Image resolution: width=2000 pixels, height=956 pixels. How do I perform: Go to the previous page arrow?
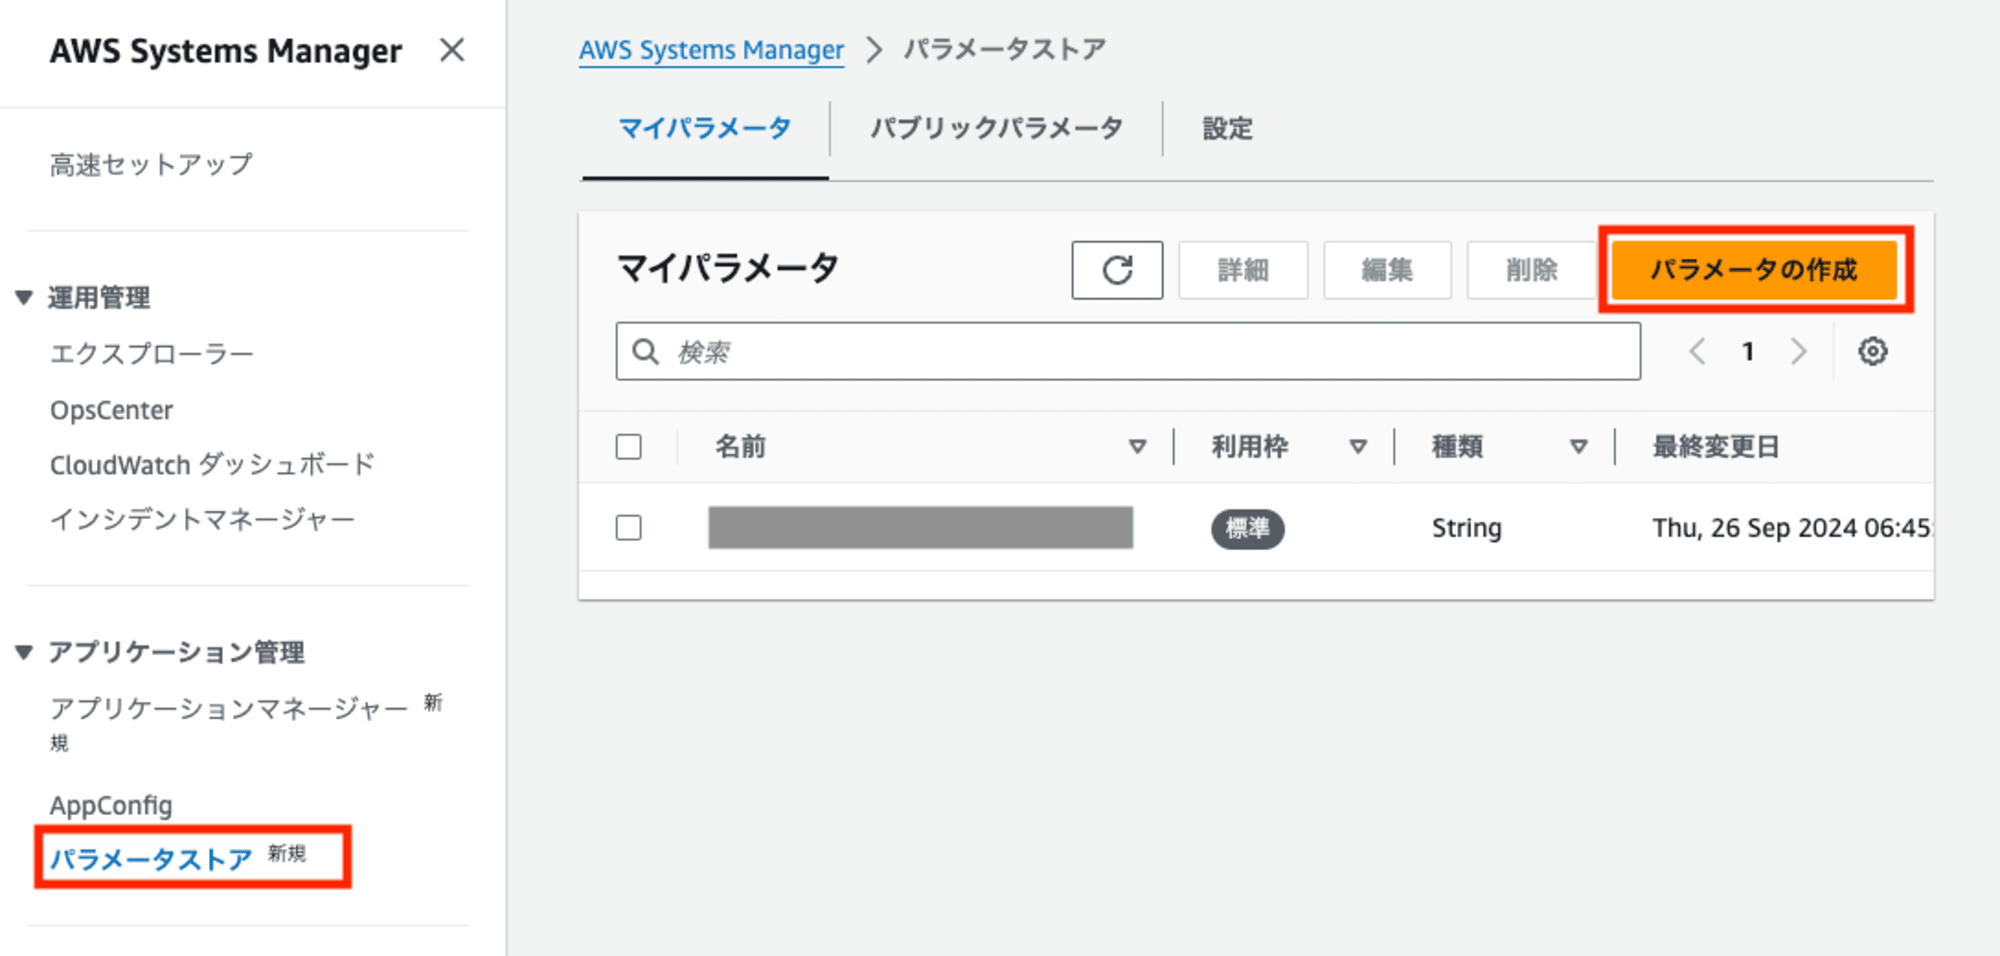click(1697, 352)
